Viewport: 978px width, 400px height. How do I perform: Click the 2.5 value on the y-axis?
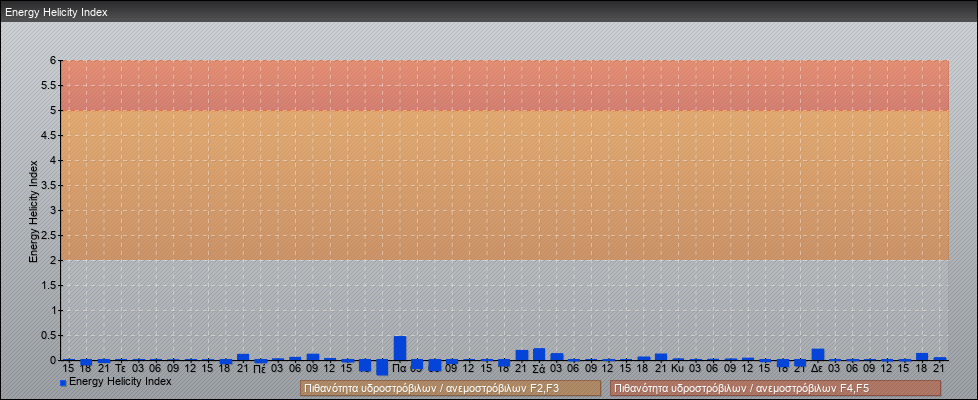point(49,235)
